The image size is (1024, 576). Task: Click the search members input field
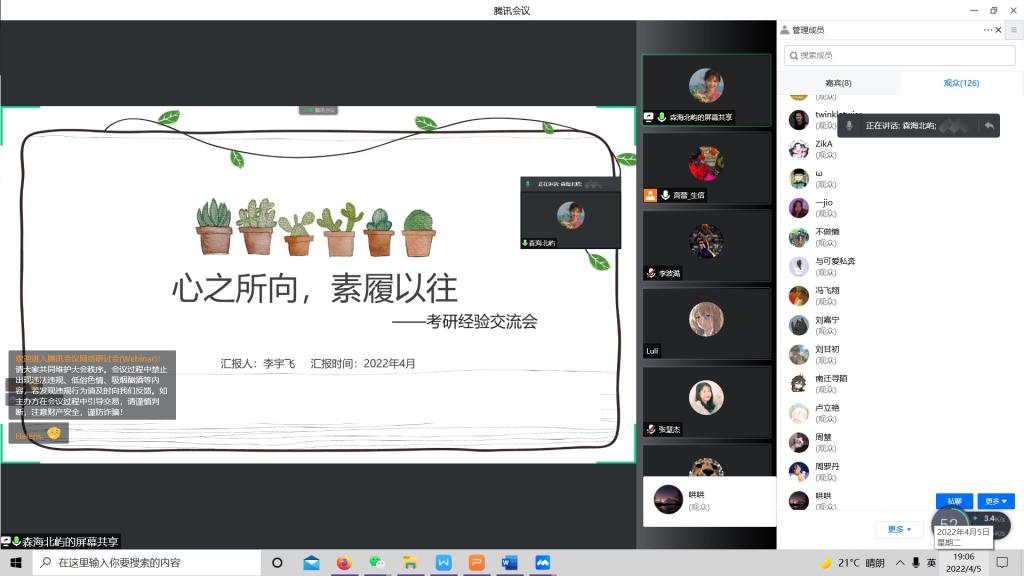pyautogui.click(x=880, y=55)
